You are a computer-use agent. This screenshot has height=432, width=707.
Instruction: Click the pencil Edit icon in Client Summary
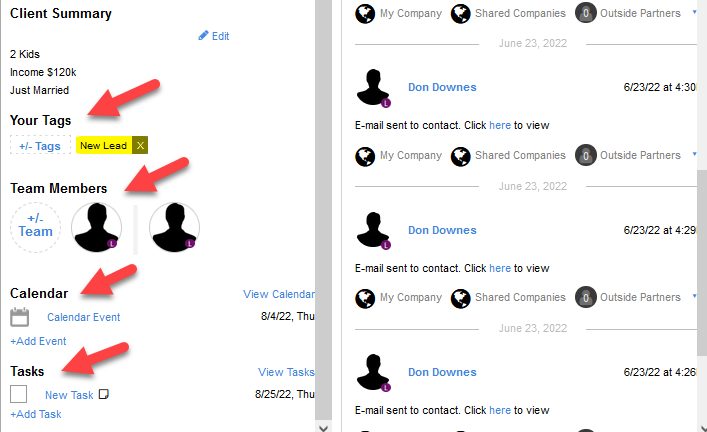[x=203, y=36]
